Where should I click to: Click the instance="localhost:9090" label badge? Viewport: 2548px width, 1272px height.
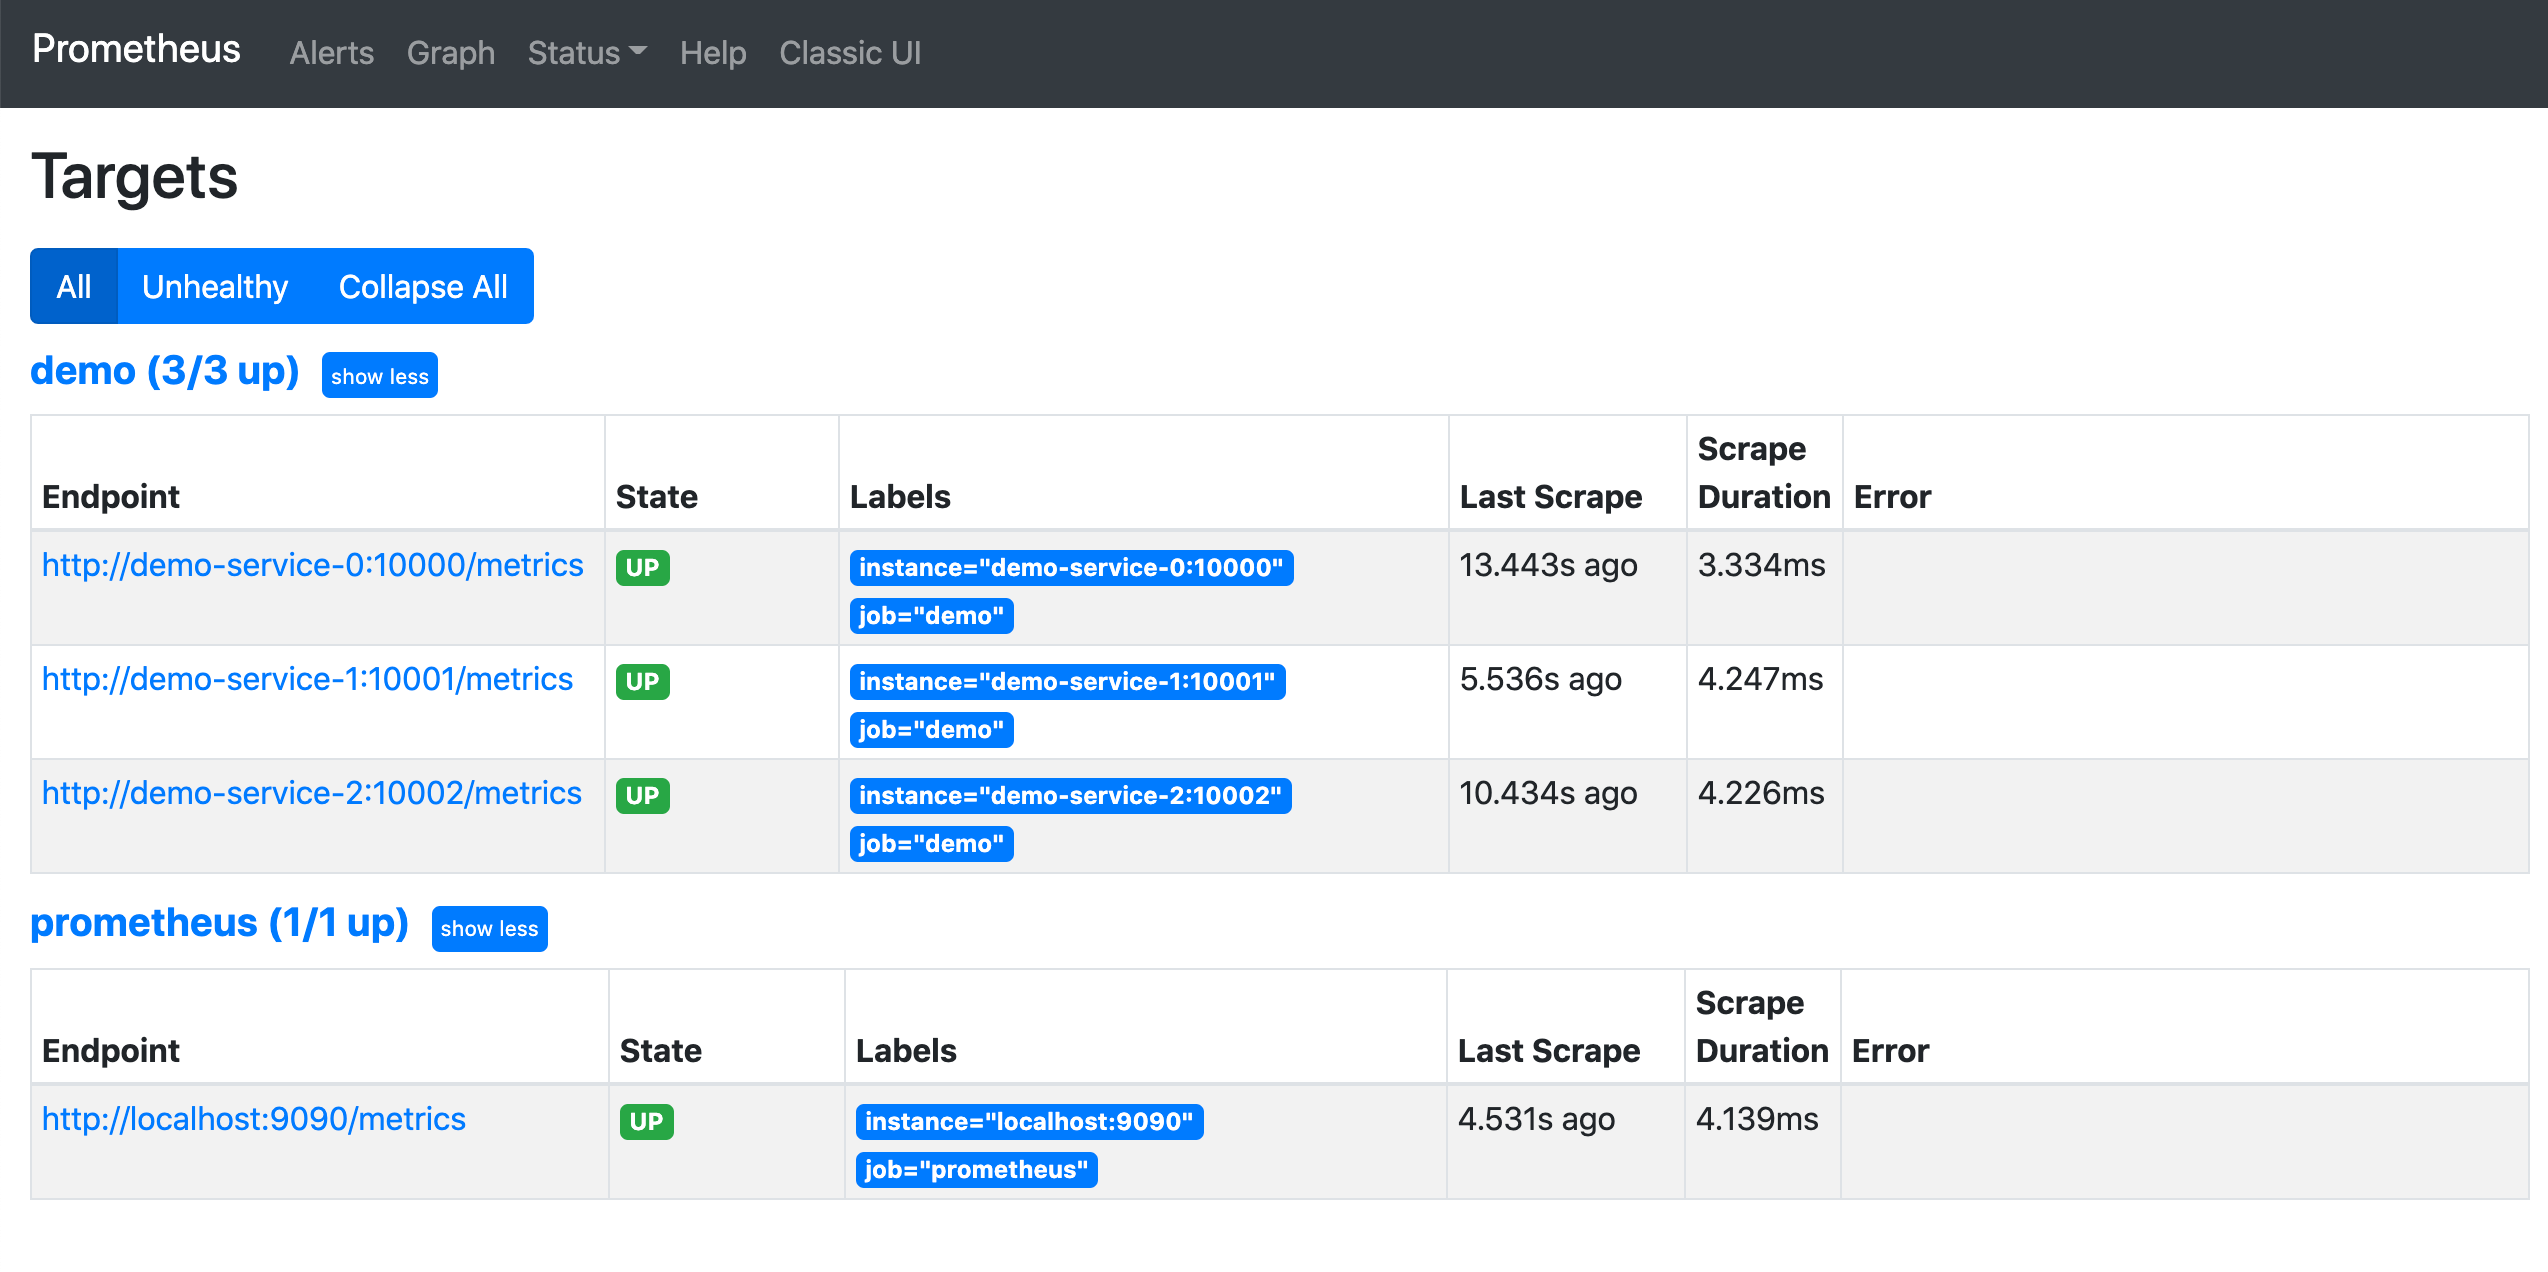tap(1028, 1122)
